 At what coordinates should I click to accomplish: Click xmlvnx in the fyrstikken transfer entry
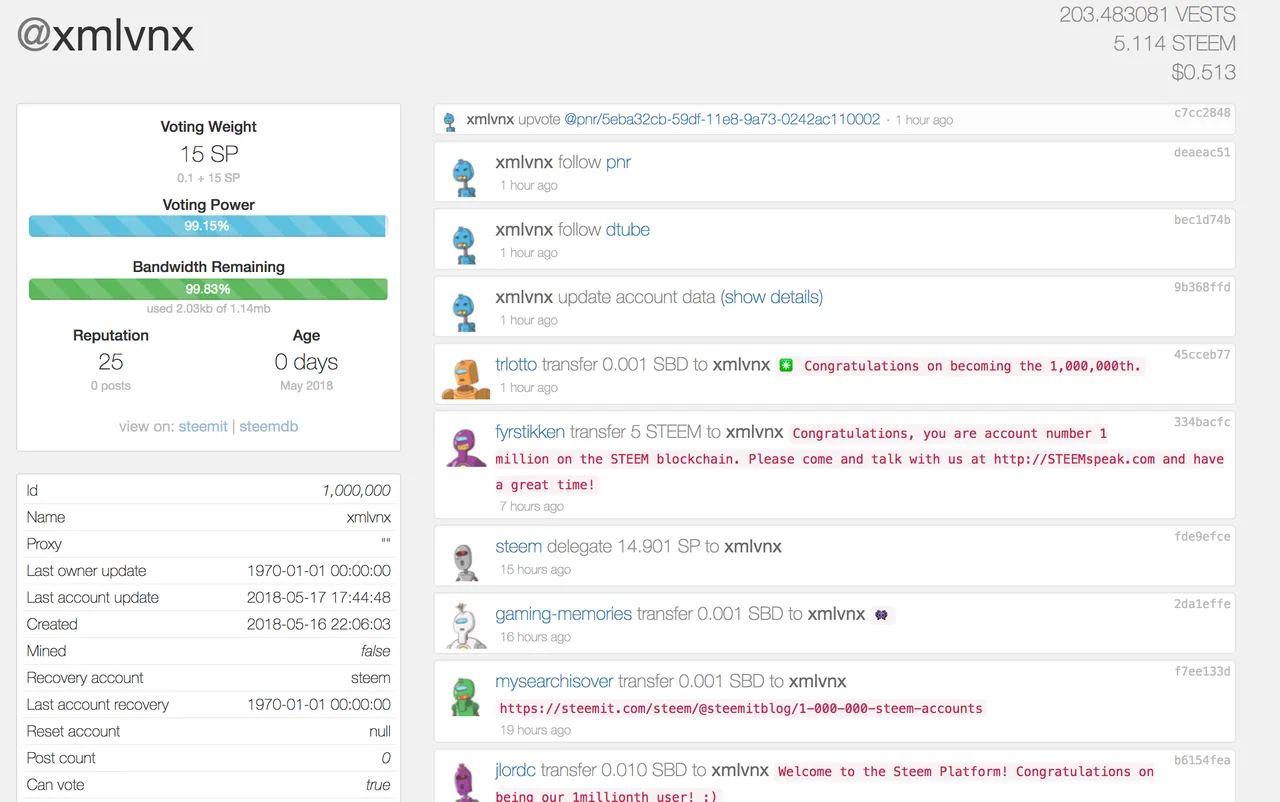[754, 432]
